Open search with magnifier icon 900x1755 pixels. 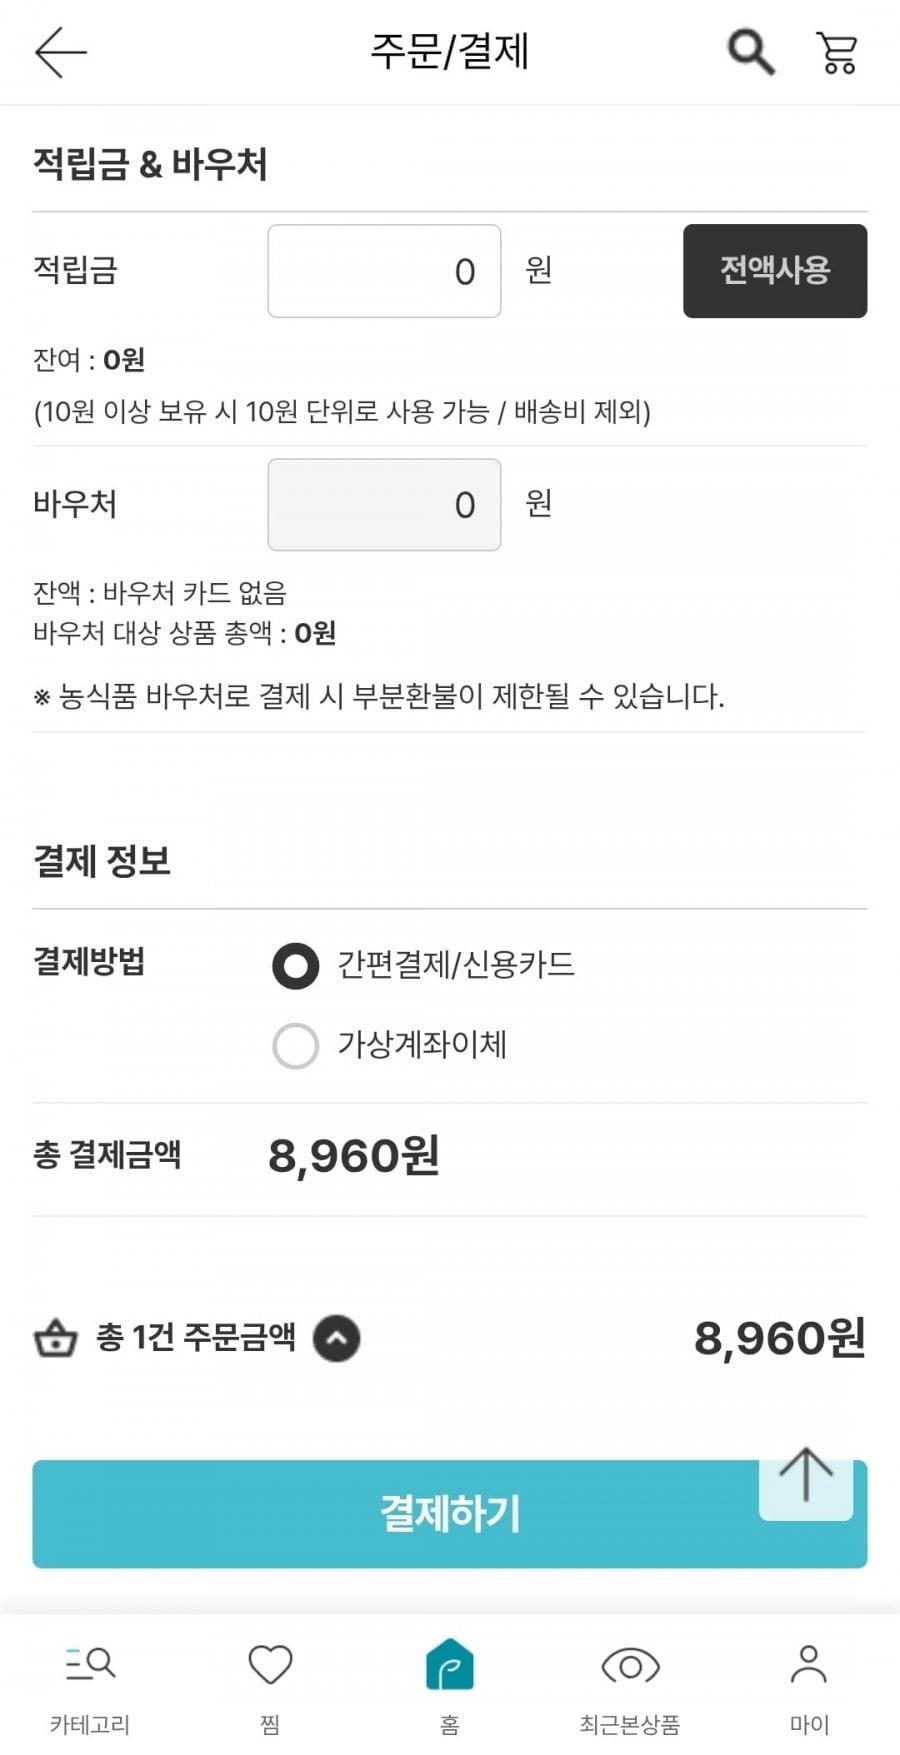coord(750,52)
